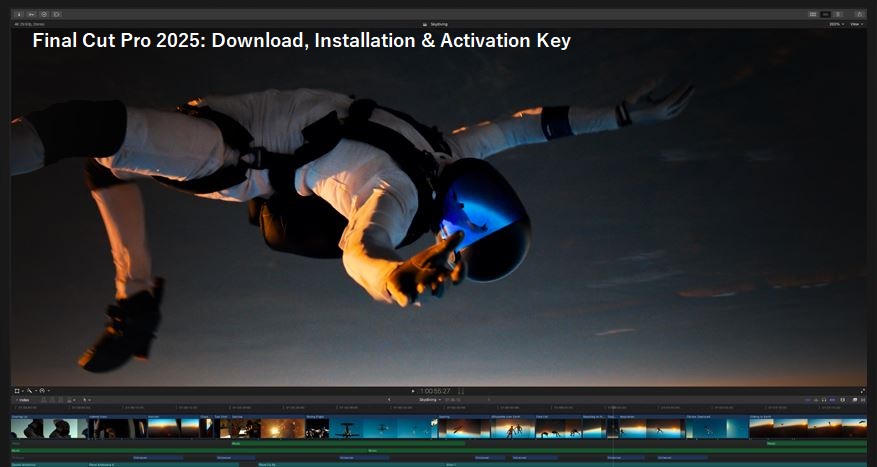This screenshot has height=467, width=877.
Task: Open the Select tool arrow pop-up
Action: click(x=86, y=400)
